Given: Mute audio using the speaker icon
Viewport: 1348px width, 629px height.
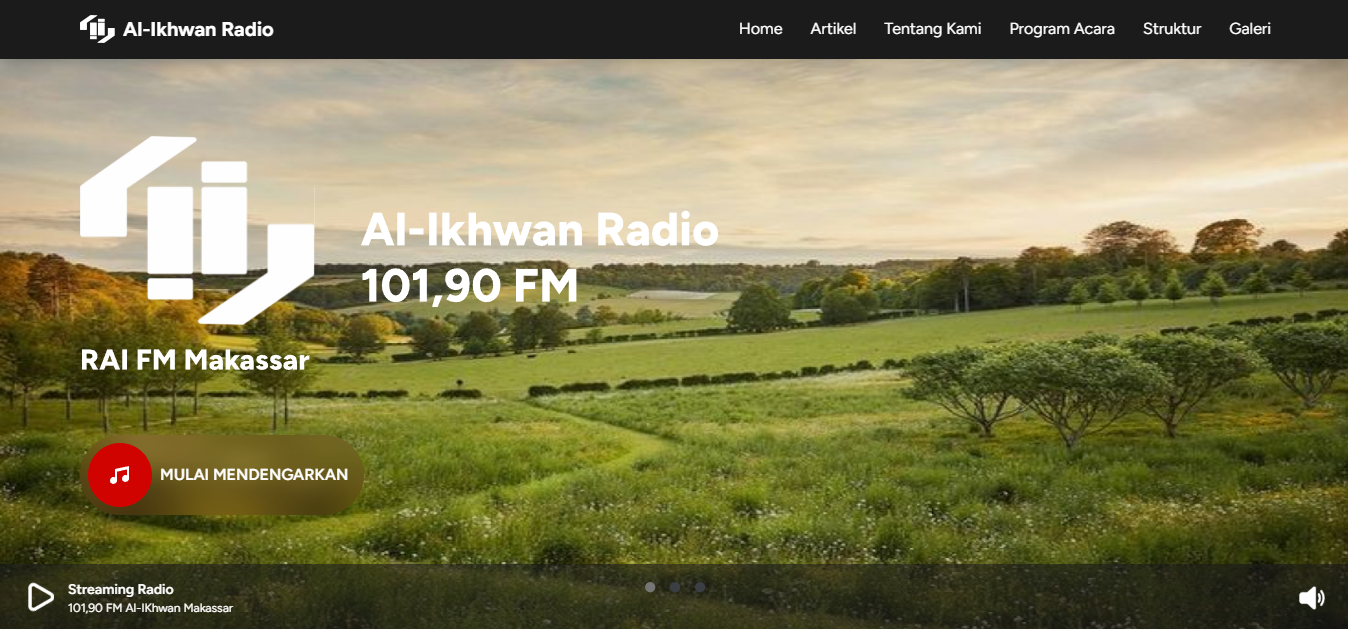Looking at the screenshot, I should coord(1311,598).
